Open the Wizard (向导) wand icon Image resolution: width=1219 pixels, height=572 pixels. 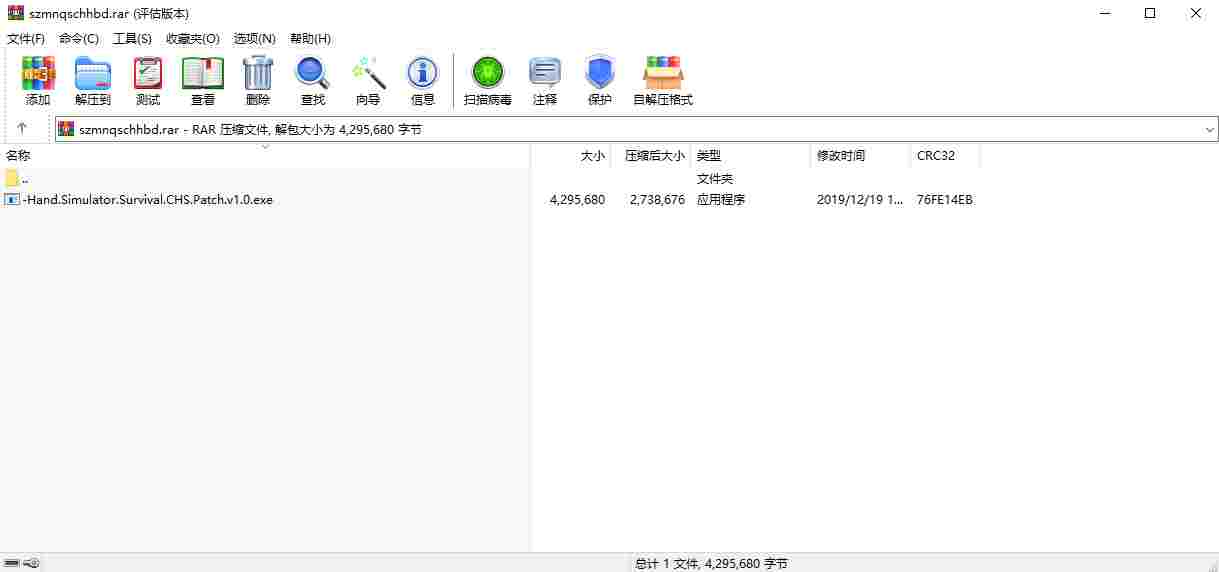[x=368, y=81]
